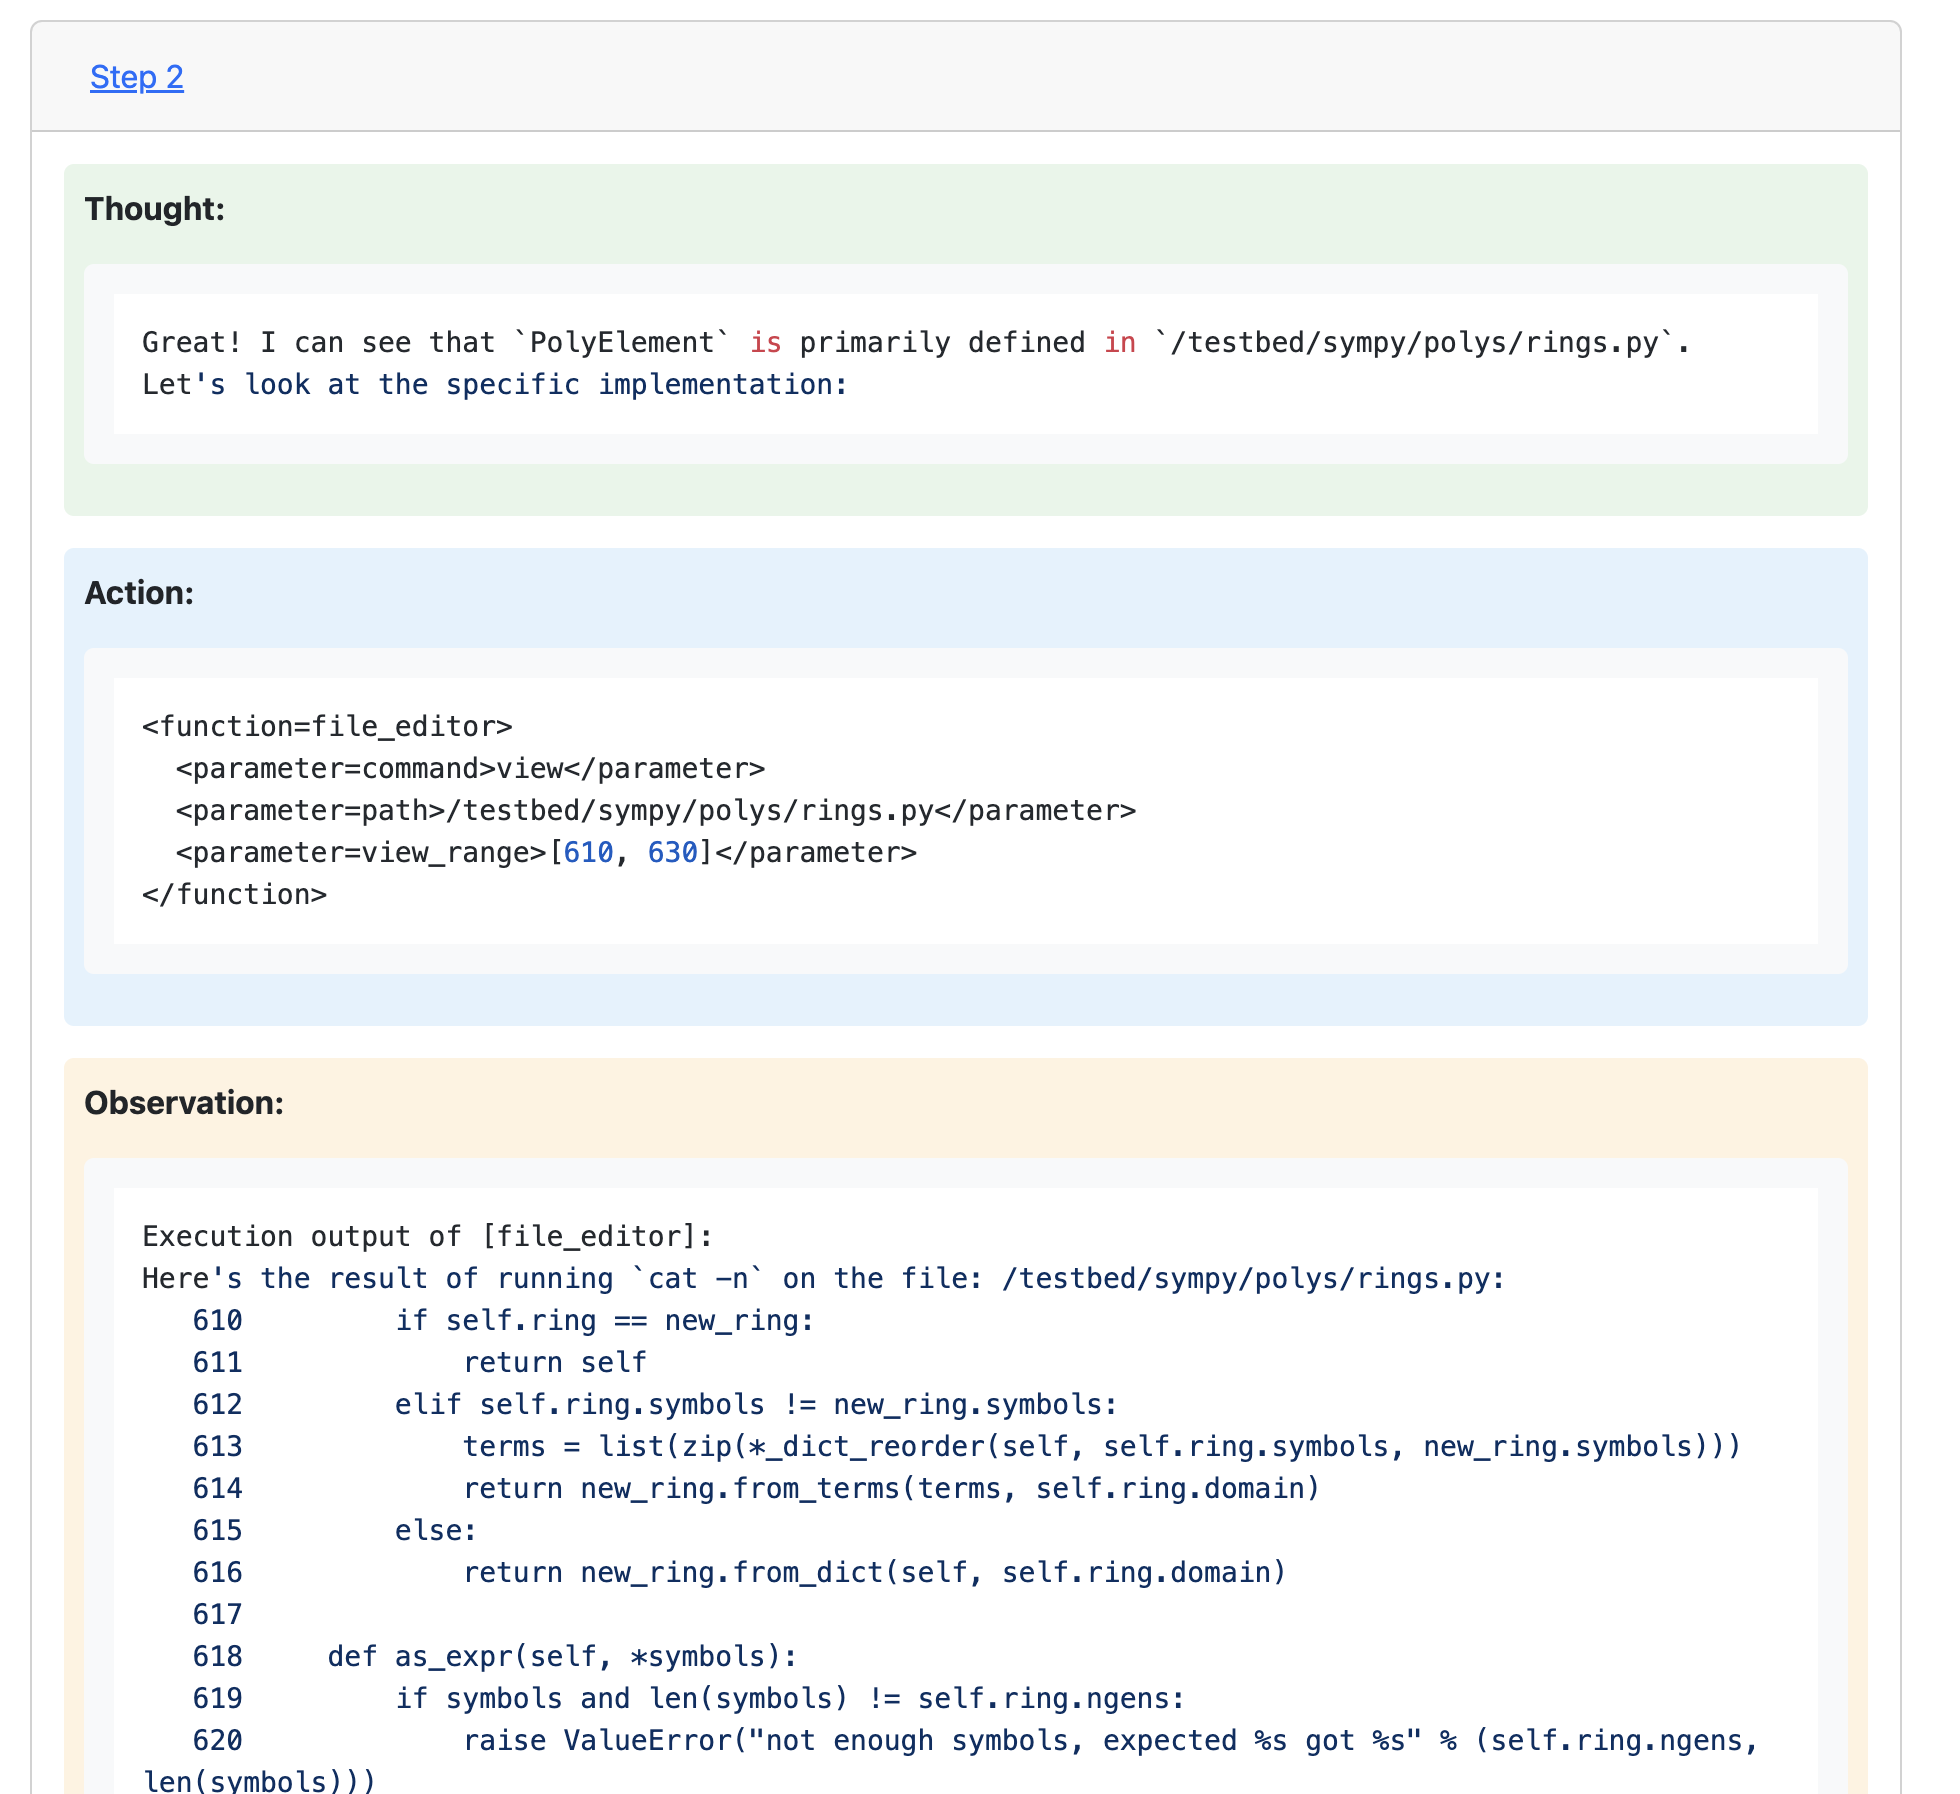Open the Step 2 link
The image size is (1960, 1794).
(x=136, y=77)
